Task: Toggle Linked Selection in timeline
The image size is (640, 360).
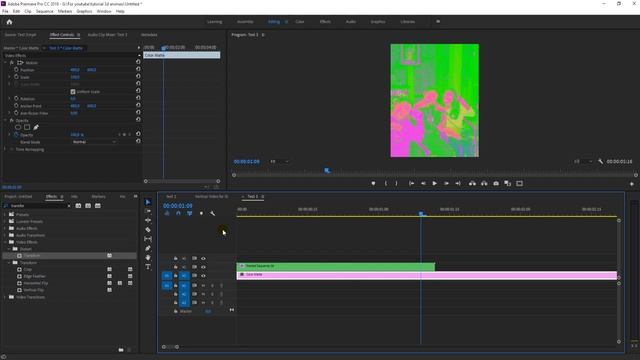Action: coord(190,213)
